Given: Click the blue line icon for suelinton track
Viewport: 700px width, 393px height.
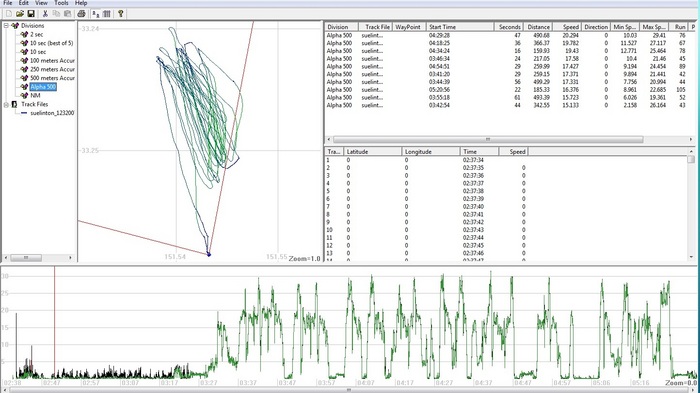Looking at the screenshot, I should 24,113.
